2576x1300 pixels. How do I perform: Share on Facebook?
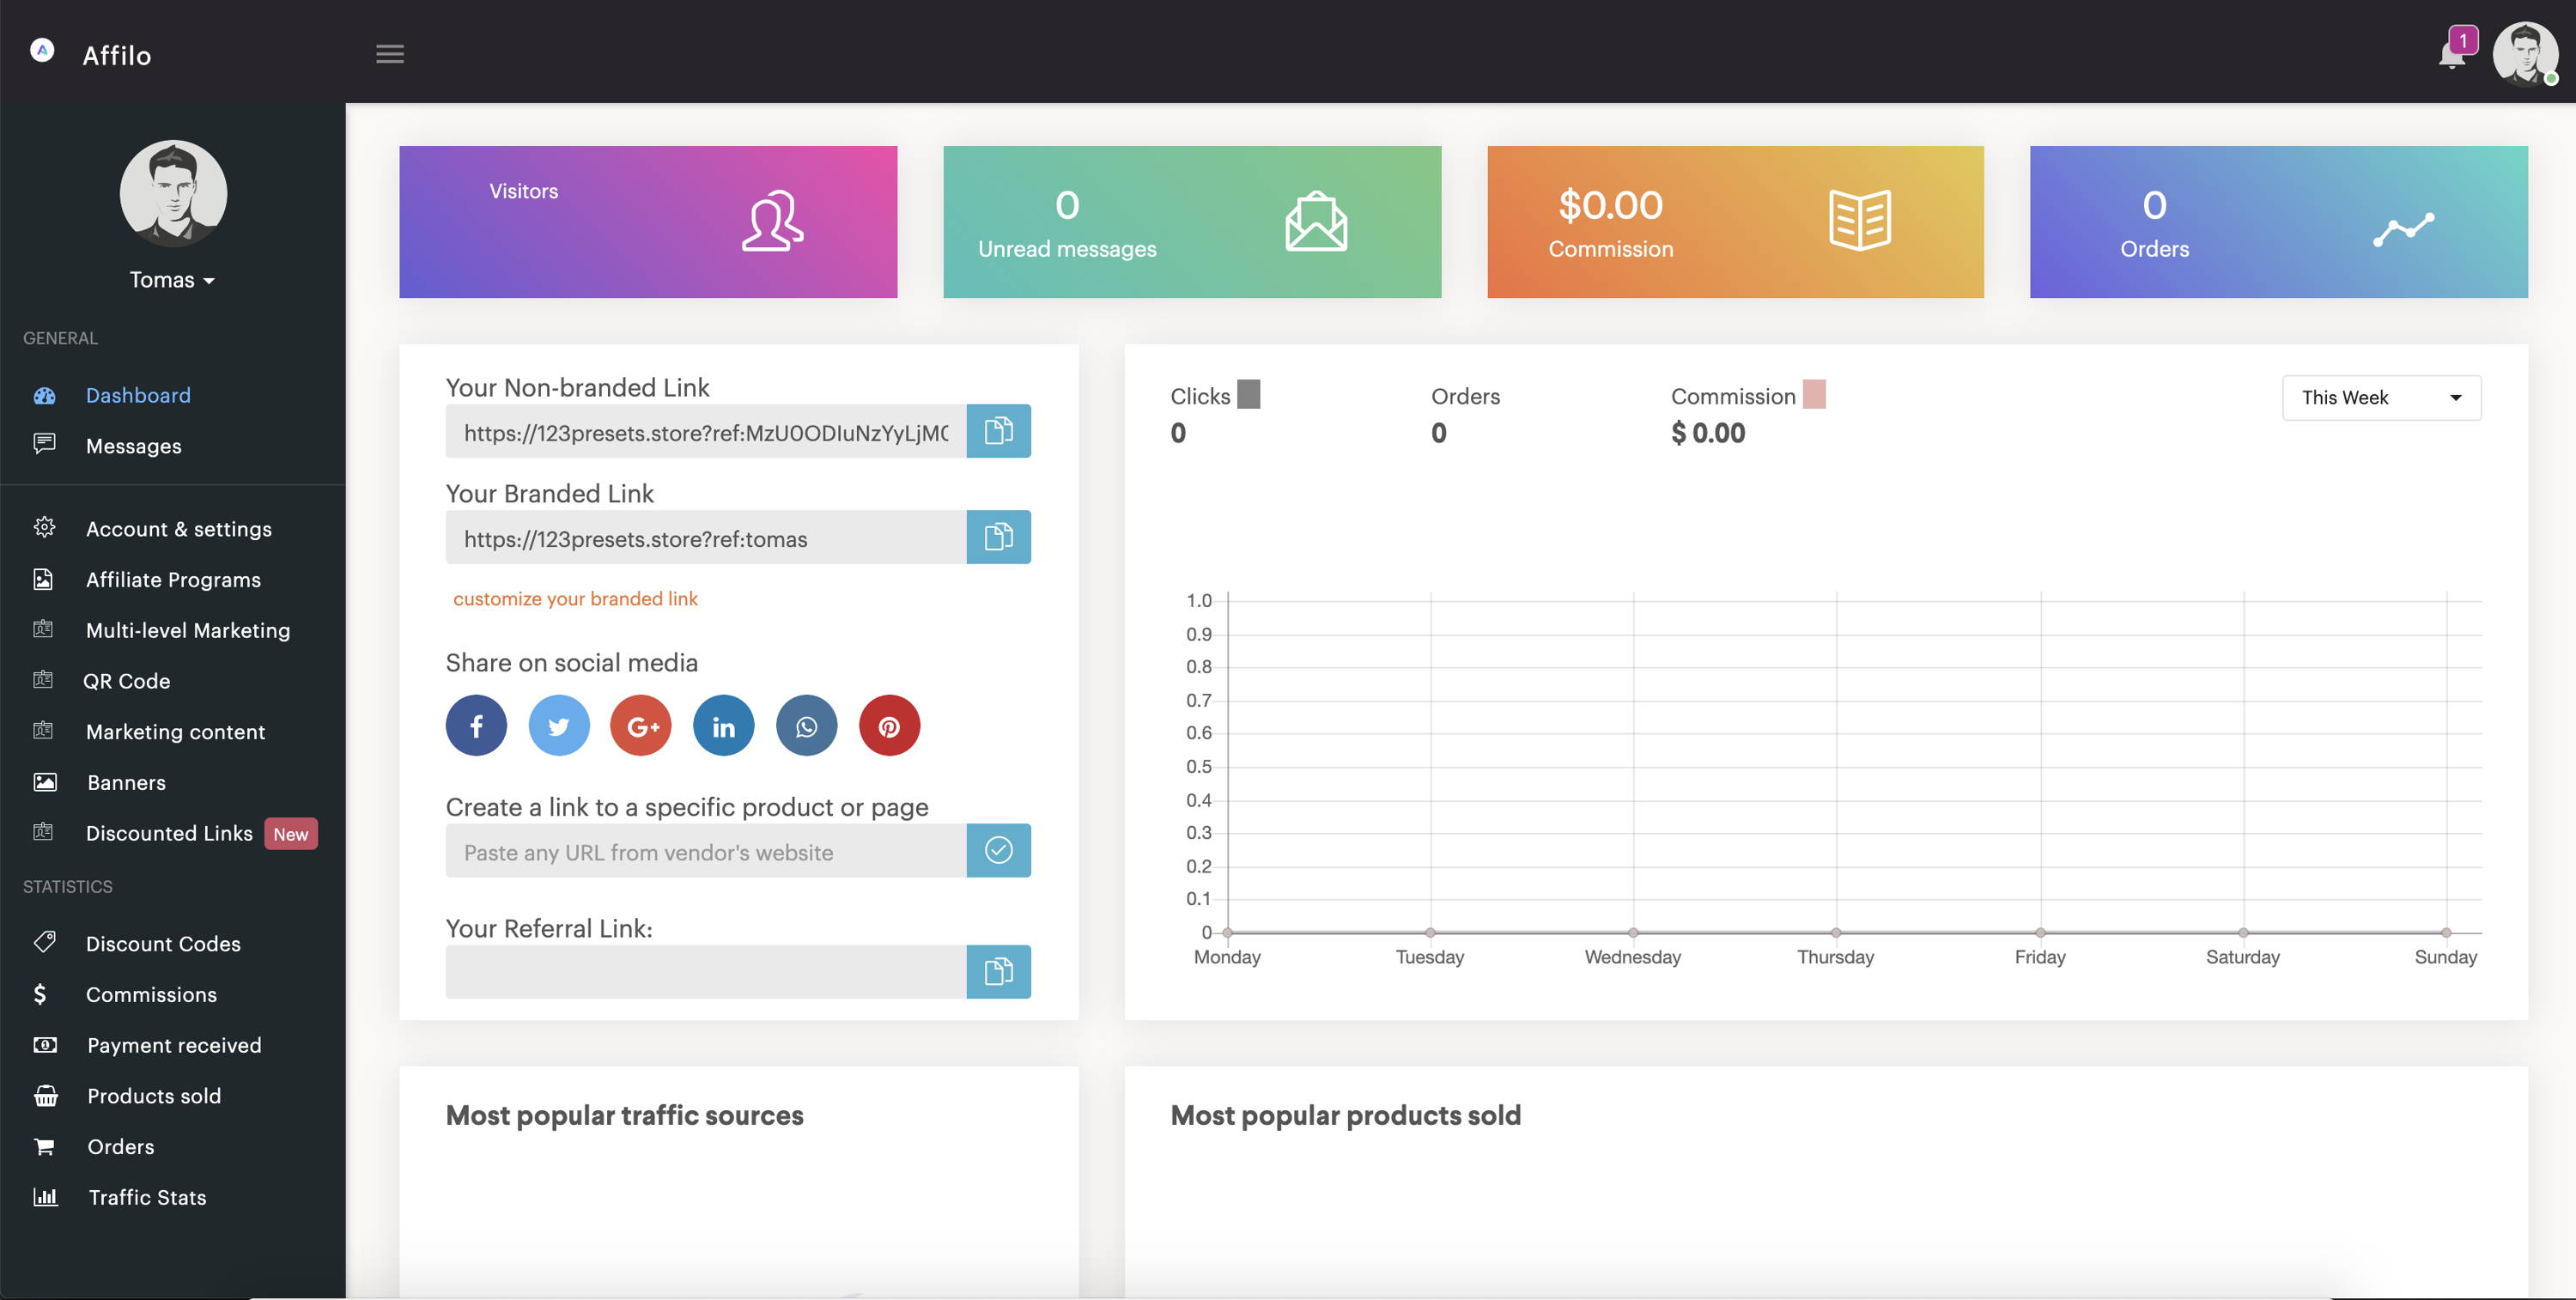pyautogui.click(x=476, y=726)
